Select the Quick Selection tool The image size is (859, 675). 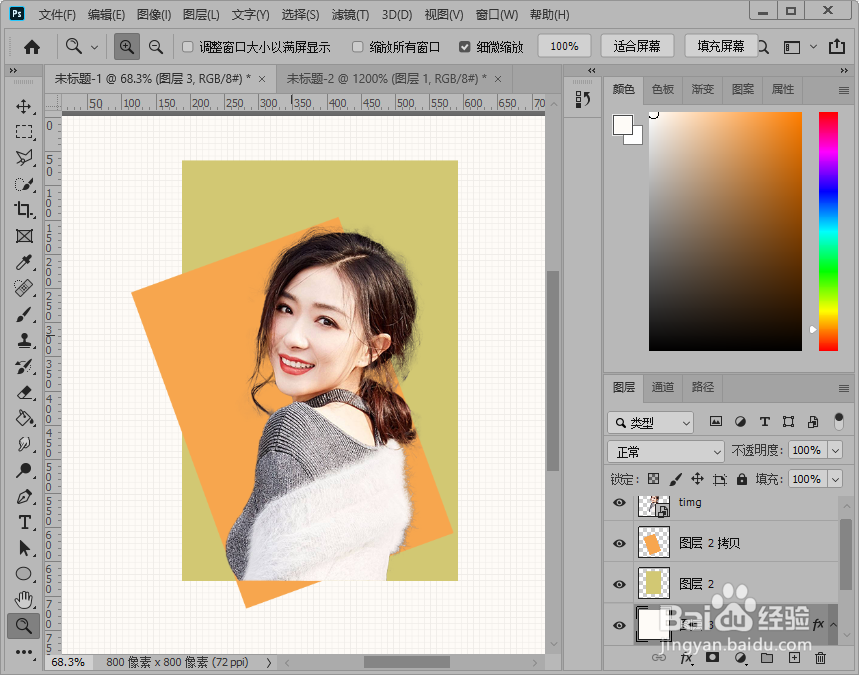pos(24,184)
